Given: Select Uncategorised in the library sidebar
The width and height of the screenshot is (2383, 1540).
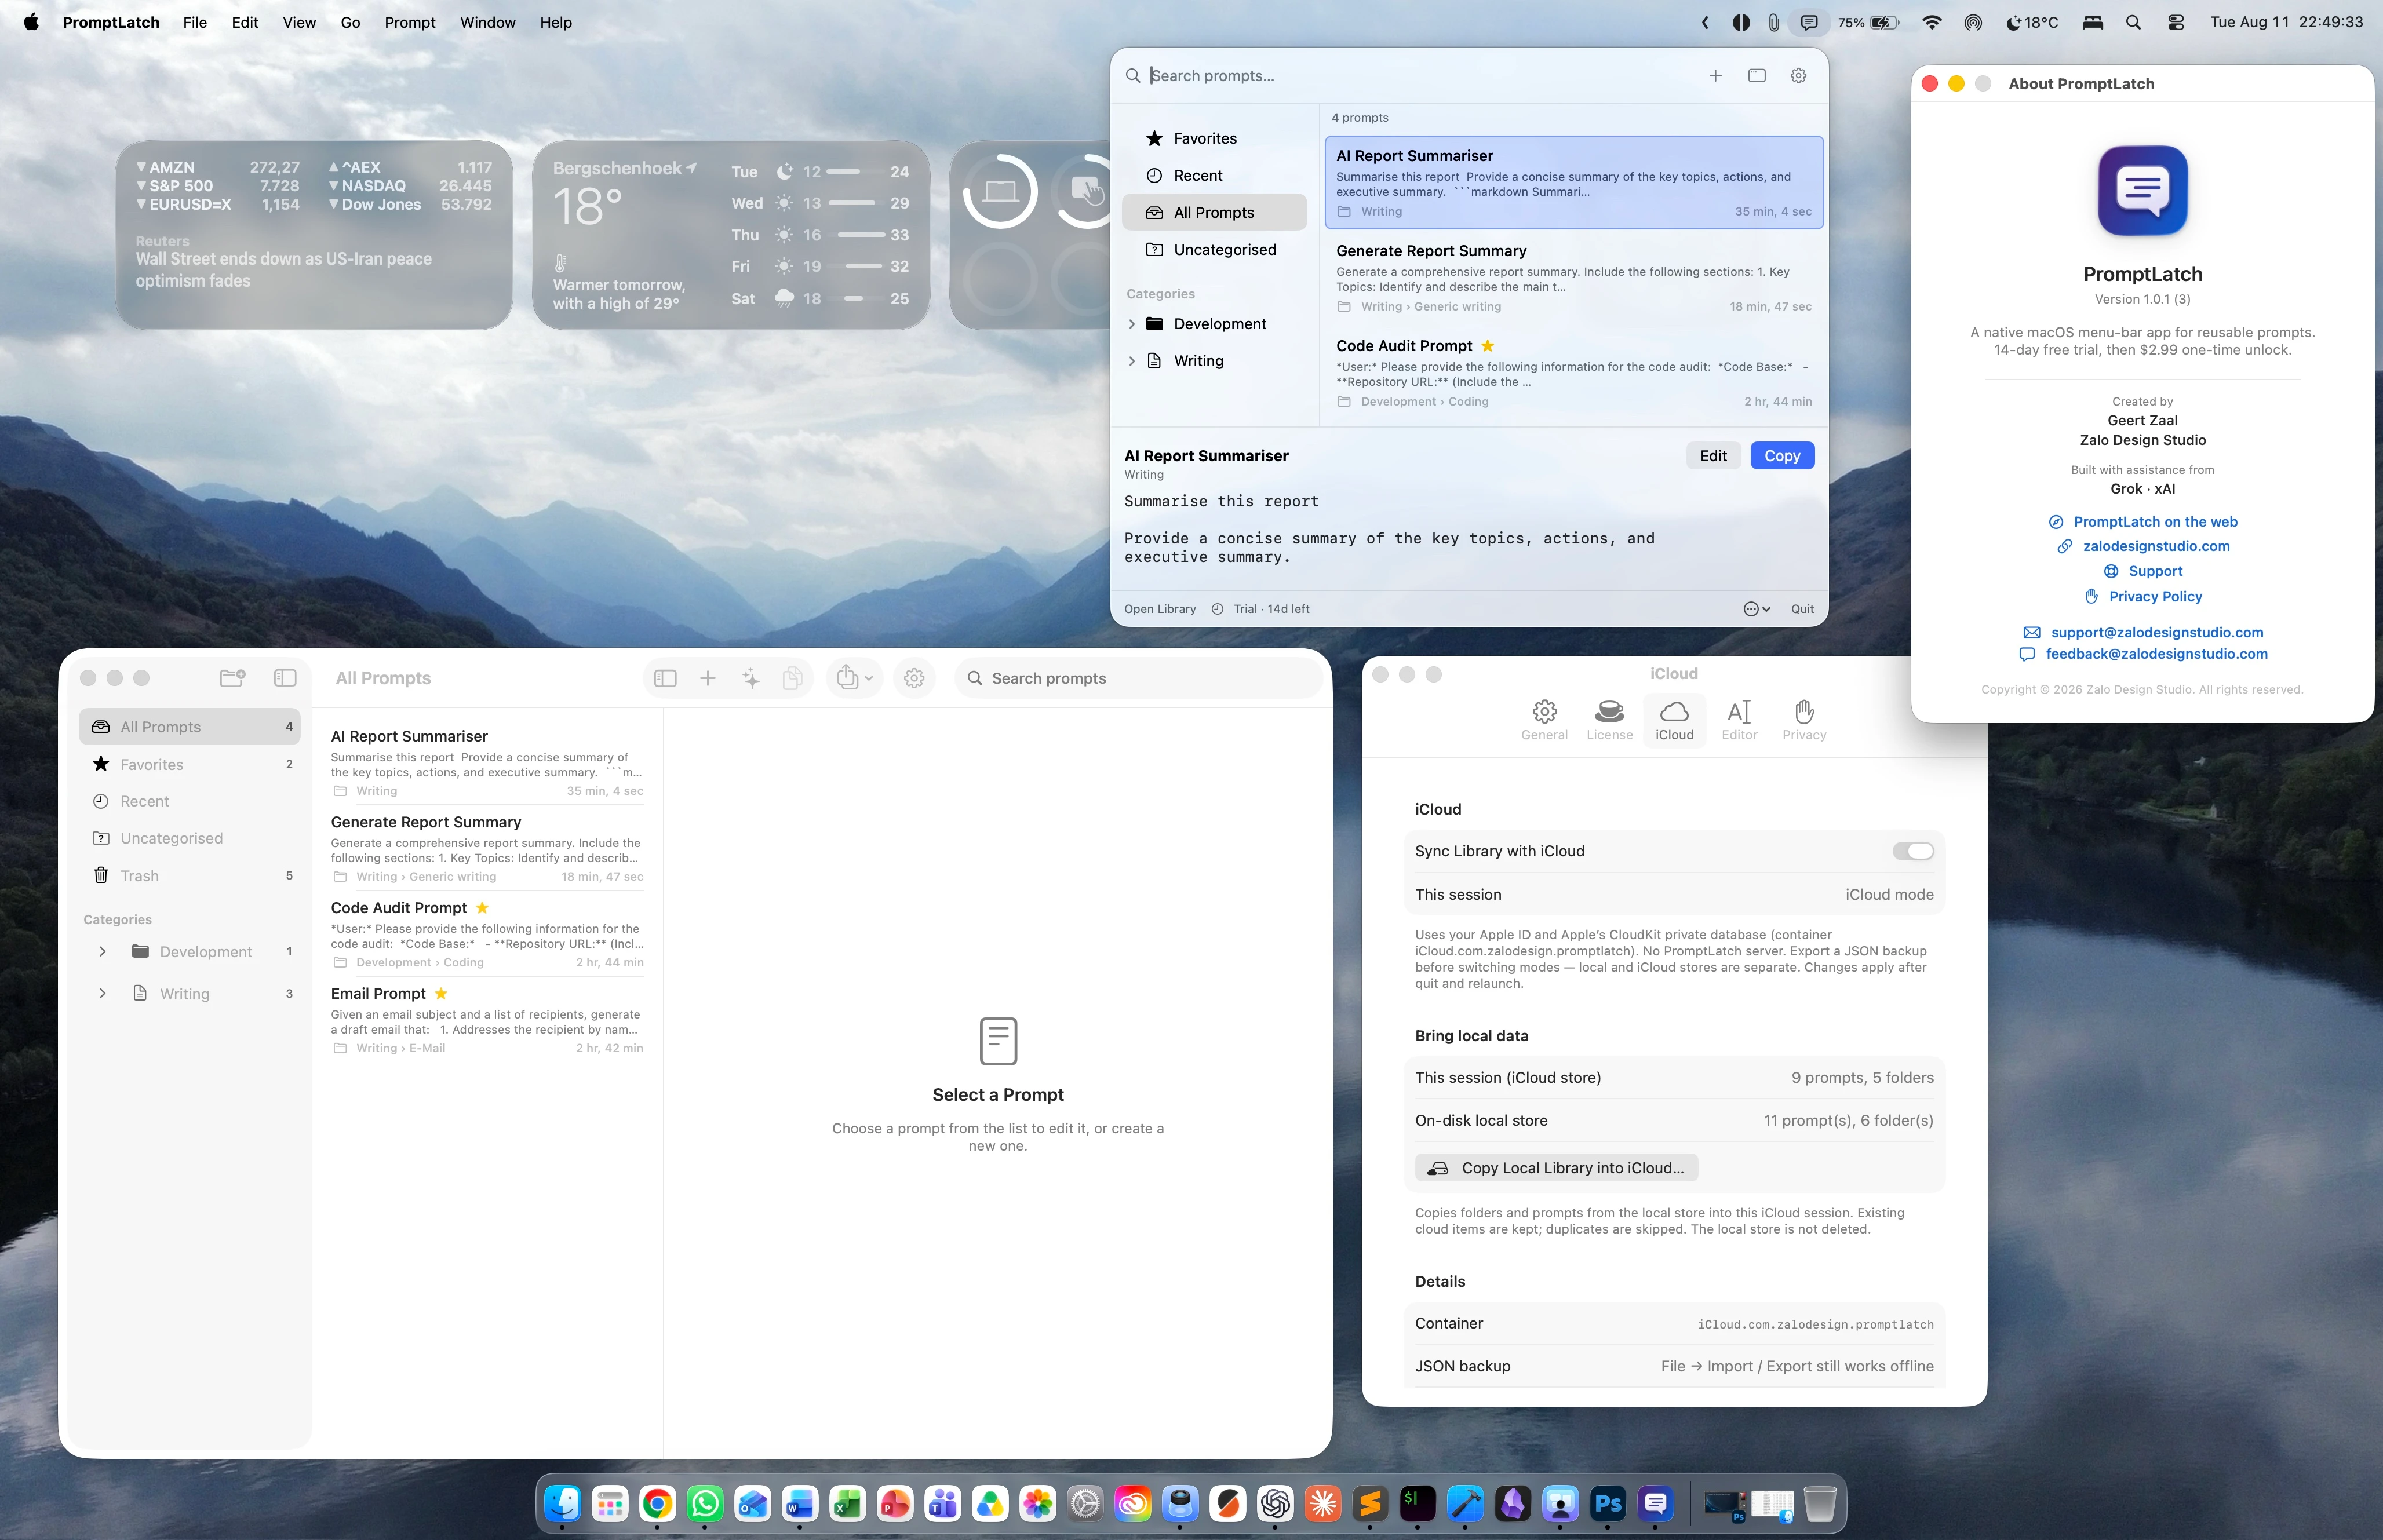Looking at the screenshot, I should click(x=190, y=839).
